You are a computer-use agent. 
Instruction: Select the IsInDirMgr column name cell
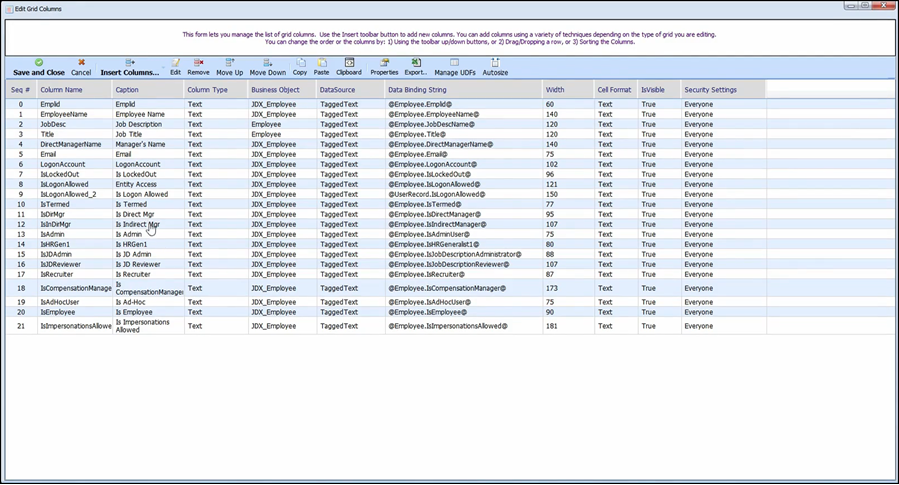pos(56,224)
